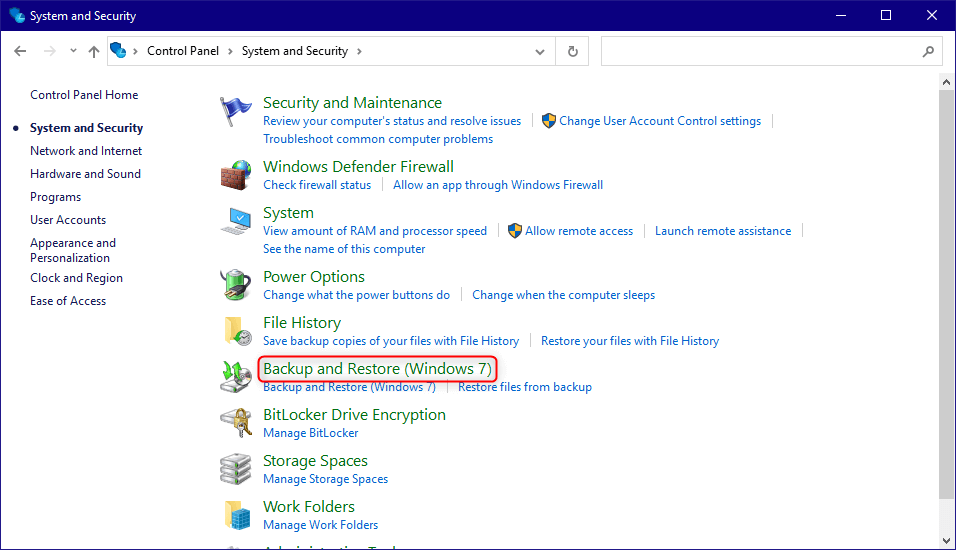Open User Accounts in sidebar
Viewport: 956px width, 550px height.
[x=68, y=220]
